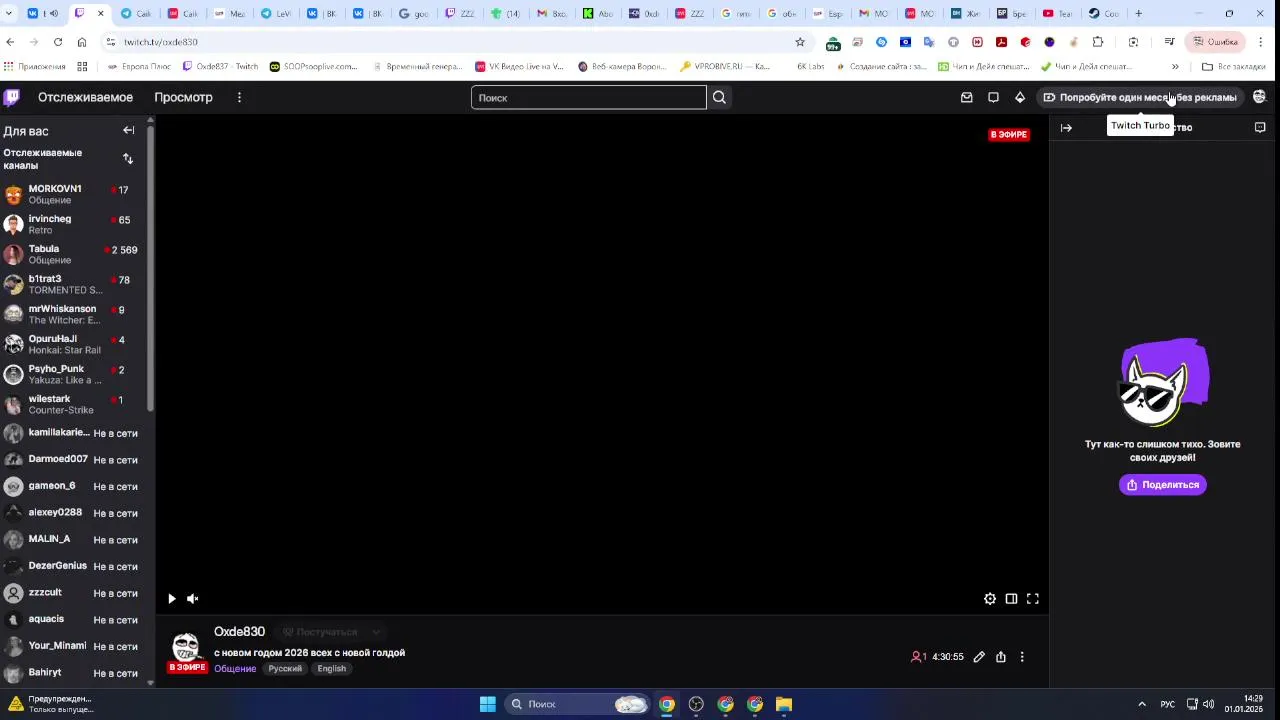Share the stream via the upload icon

tap(1000, 657)
